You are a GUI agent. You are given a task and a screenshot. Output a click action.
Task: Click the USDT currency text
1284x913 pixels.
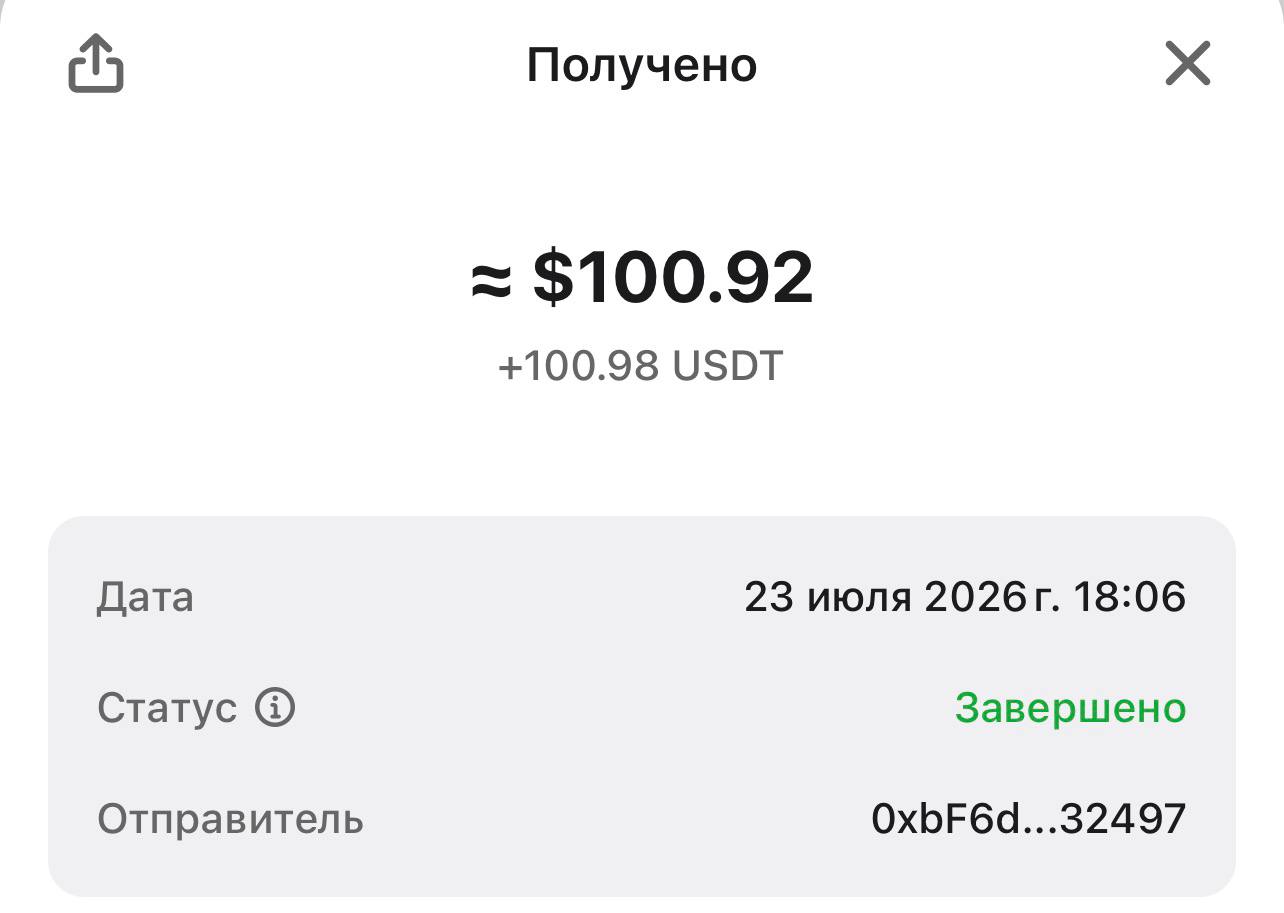[x=727, y=366]
